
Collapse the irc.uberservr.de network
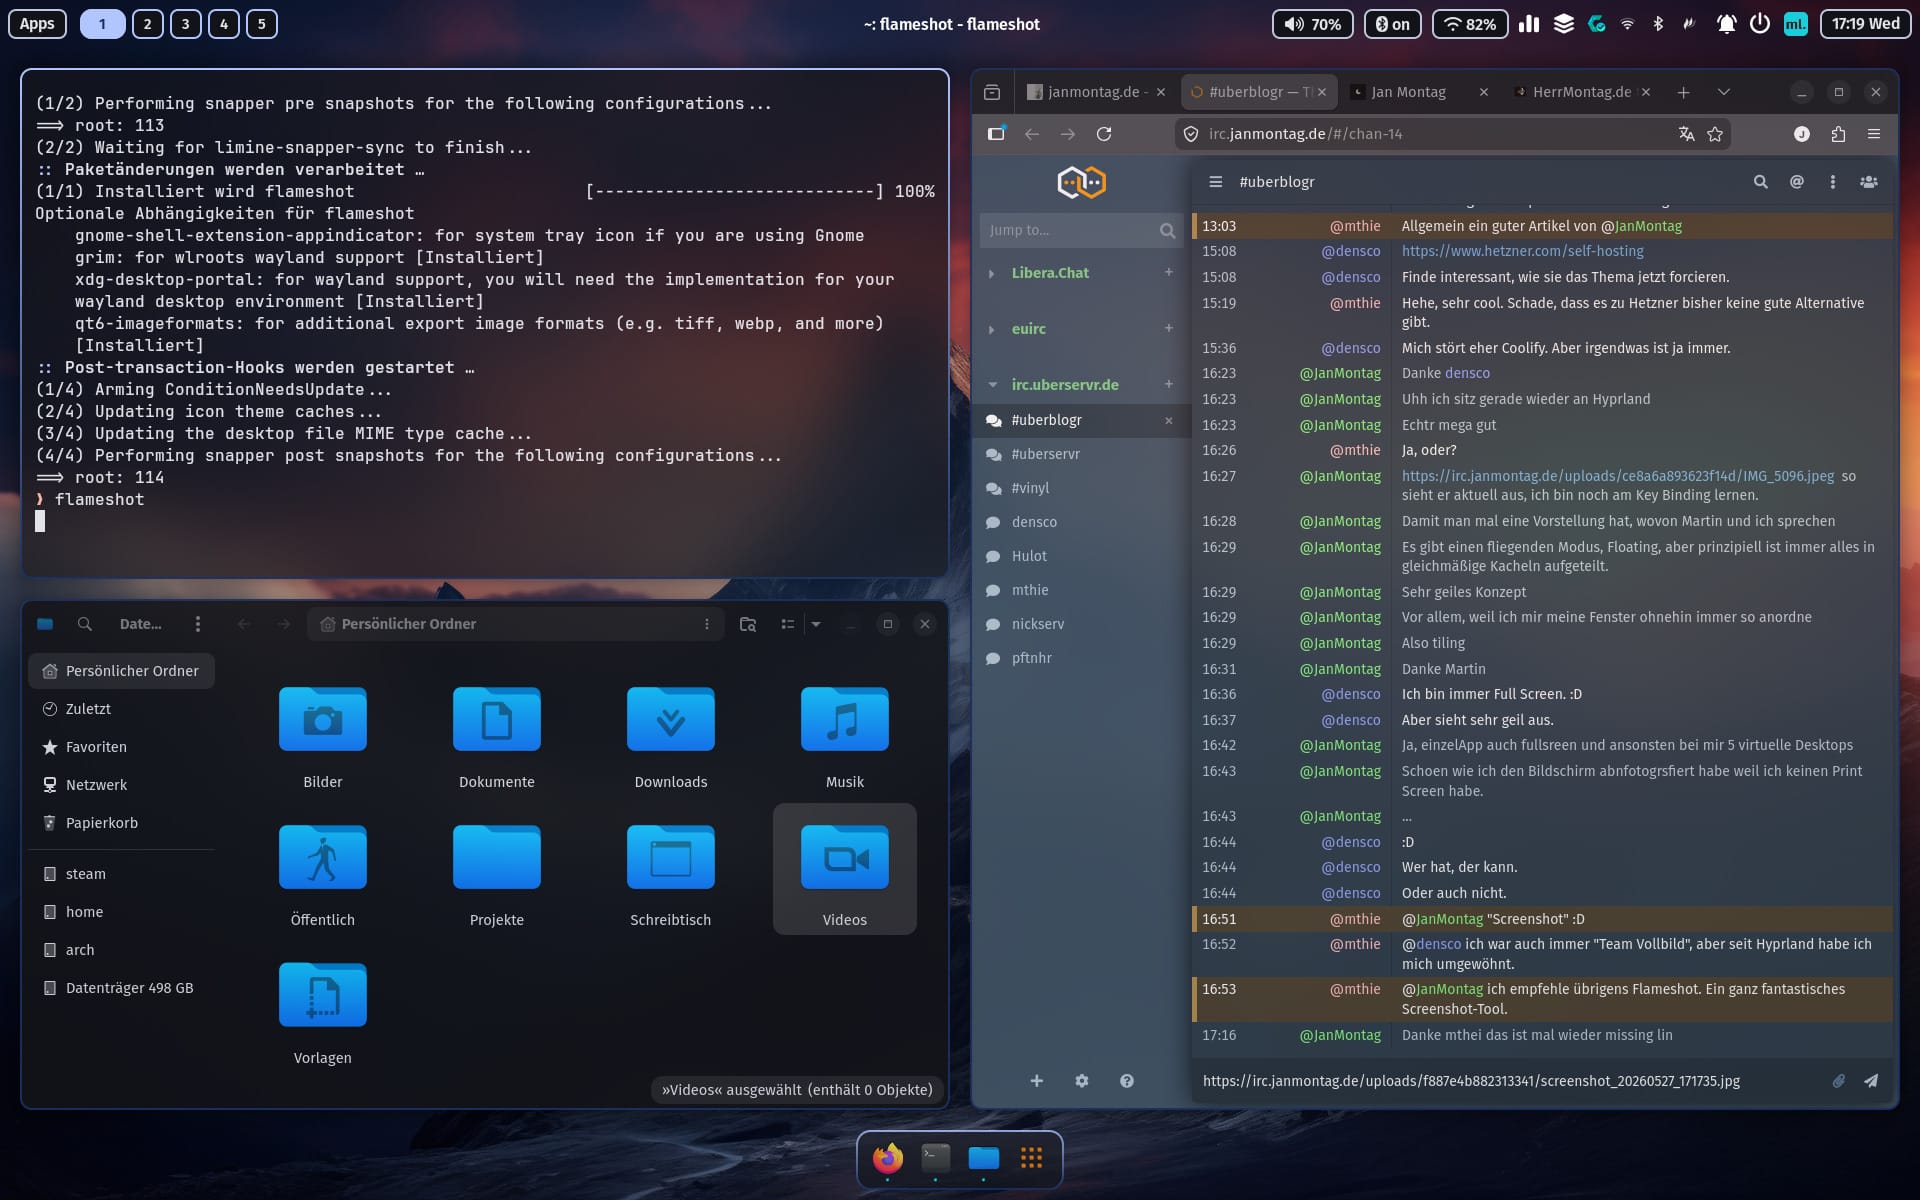(x=992, y=385)
